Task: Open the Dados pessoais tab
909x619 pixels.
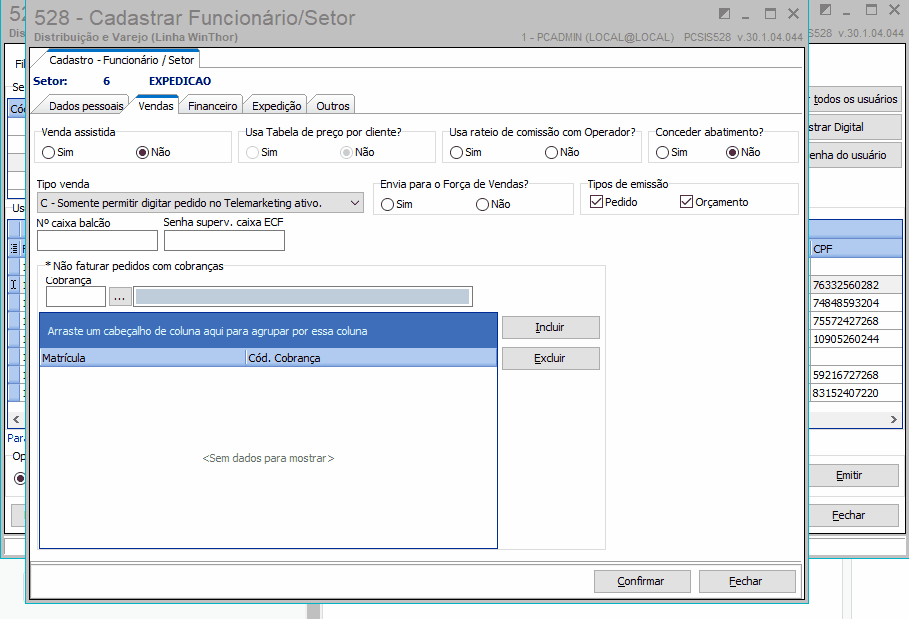Action: tap(85, 105)
